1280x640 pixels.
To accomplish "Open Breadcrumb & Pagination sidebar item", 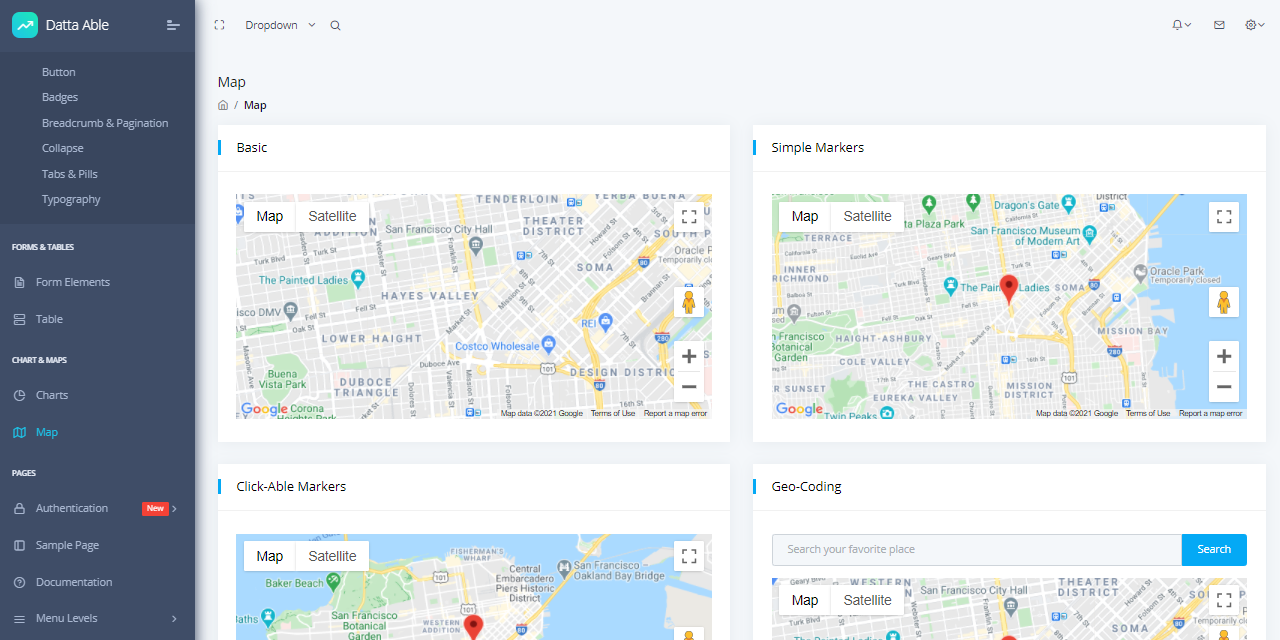I will coord(105,123).
